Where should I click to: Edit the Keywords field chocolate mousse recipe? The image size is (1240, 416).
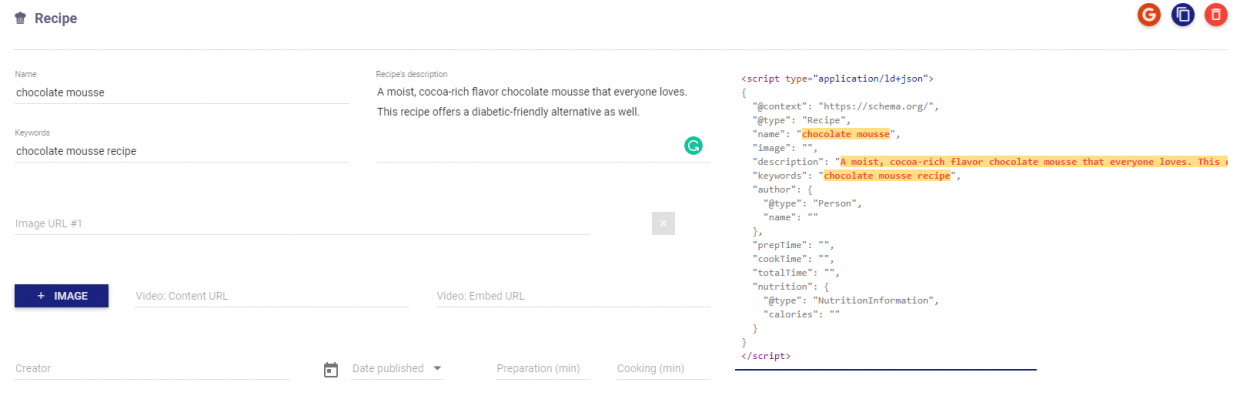(181, 151)
